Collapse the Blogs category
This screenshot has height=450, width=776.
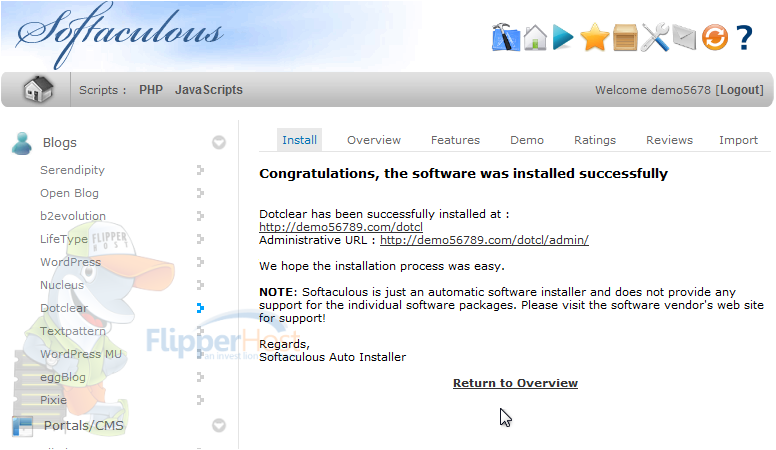point(219,143)
